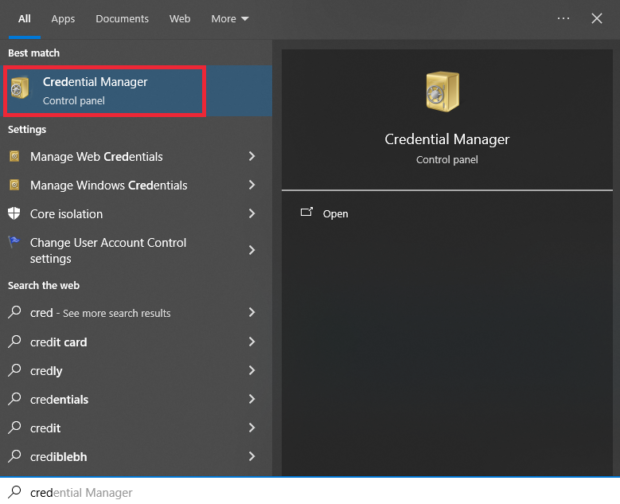Click the Open icon in the right pane
The image size is (620, 504).
[306, 213]
